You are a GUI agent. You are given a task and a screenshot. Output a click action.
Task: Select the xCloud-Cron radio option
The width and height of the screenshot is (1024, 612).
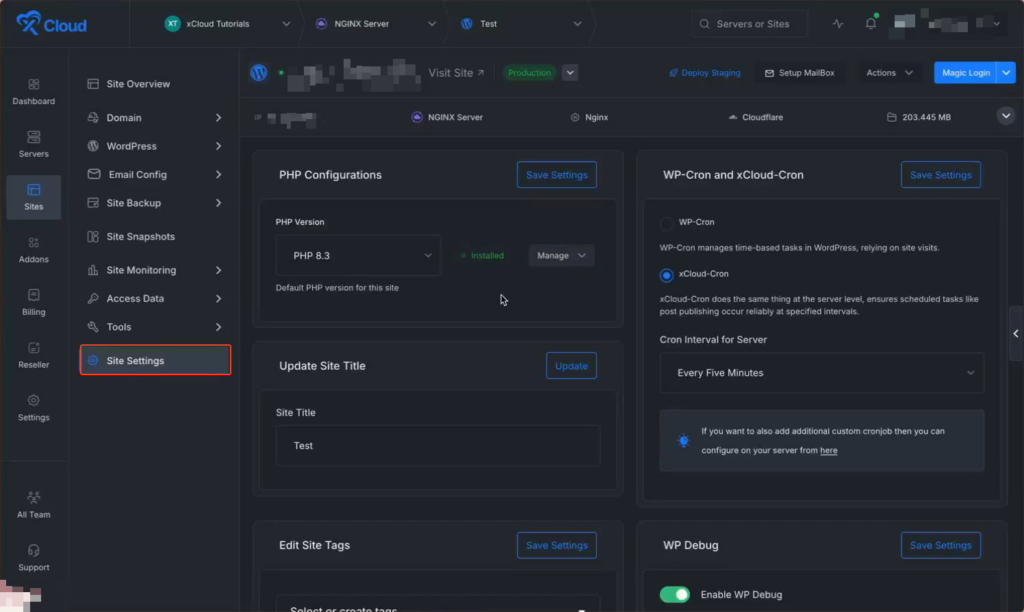pyautogui.click(x=666, y=275)
